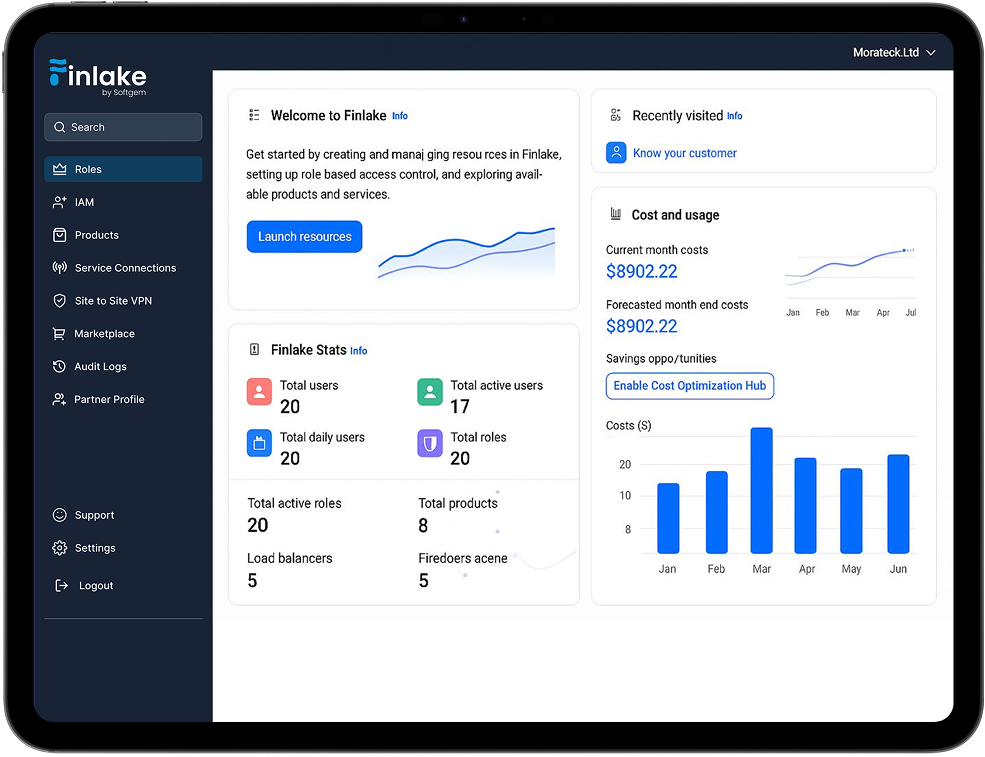985x757 pixels.
Task: Click the Mar bar in Costs chart
Action: [x=762, y=490]
